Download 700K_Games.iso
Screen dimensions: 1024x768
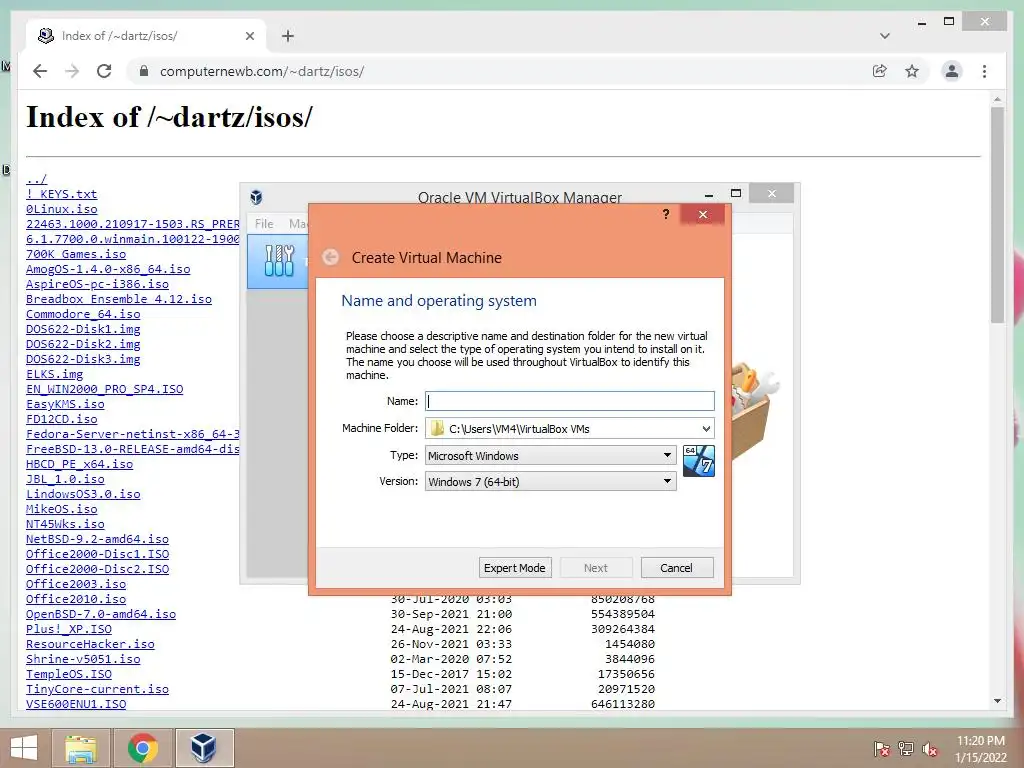(x=76, y=254)
